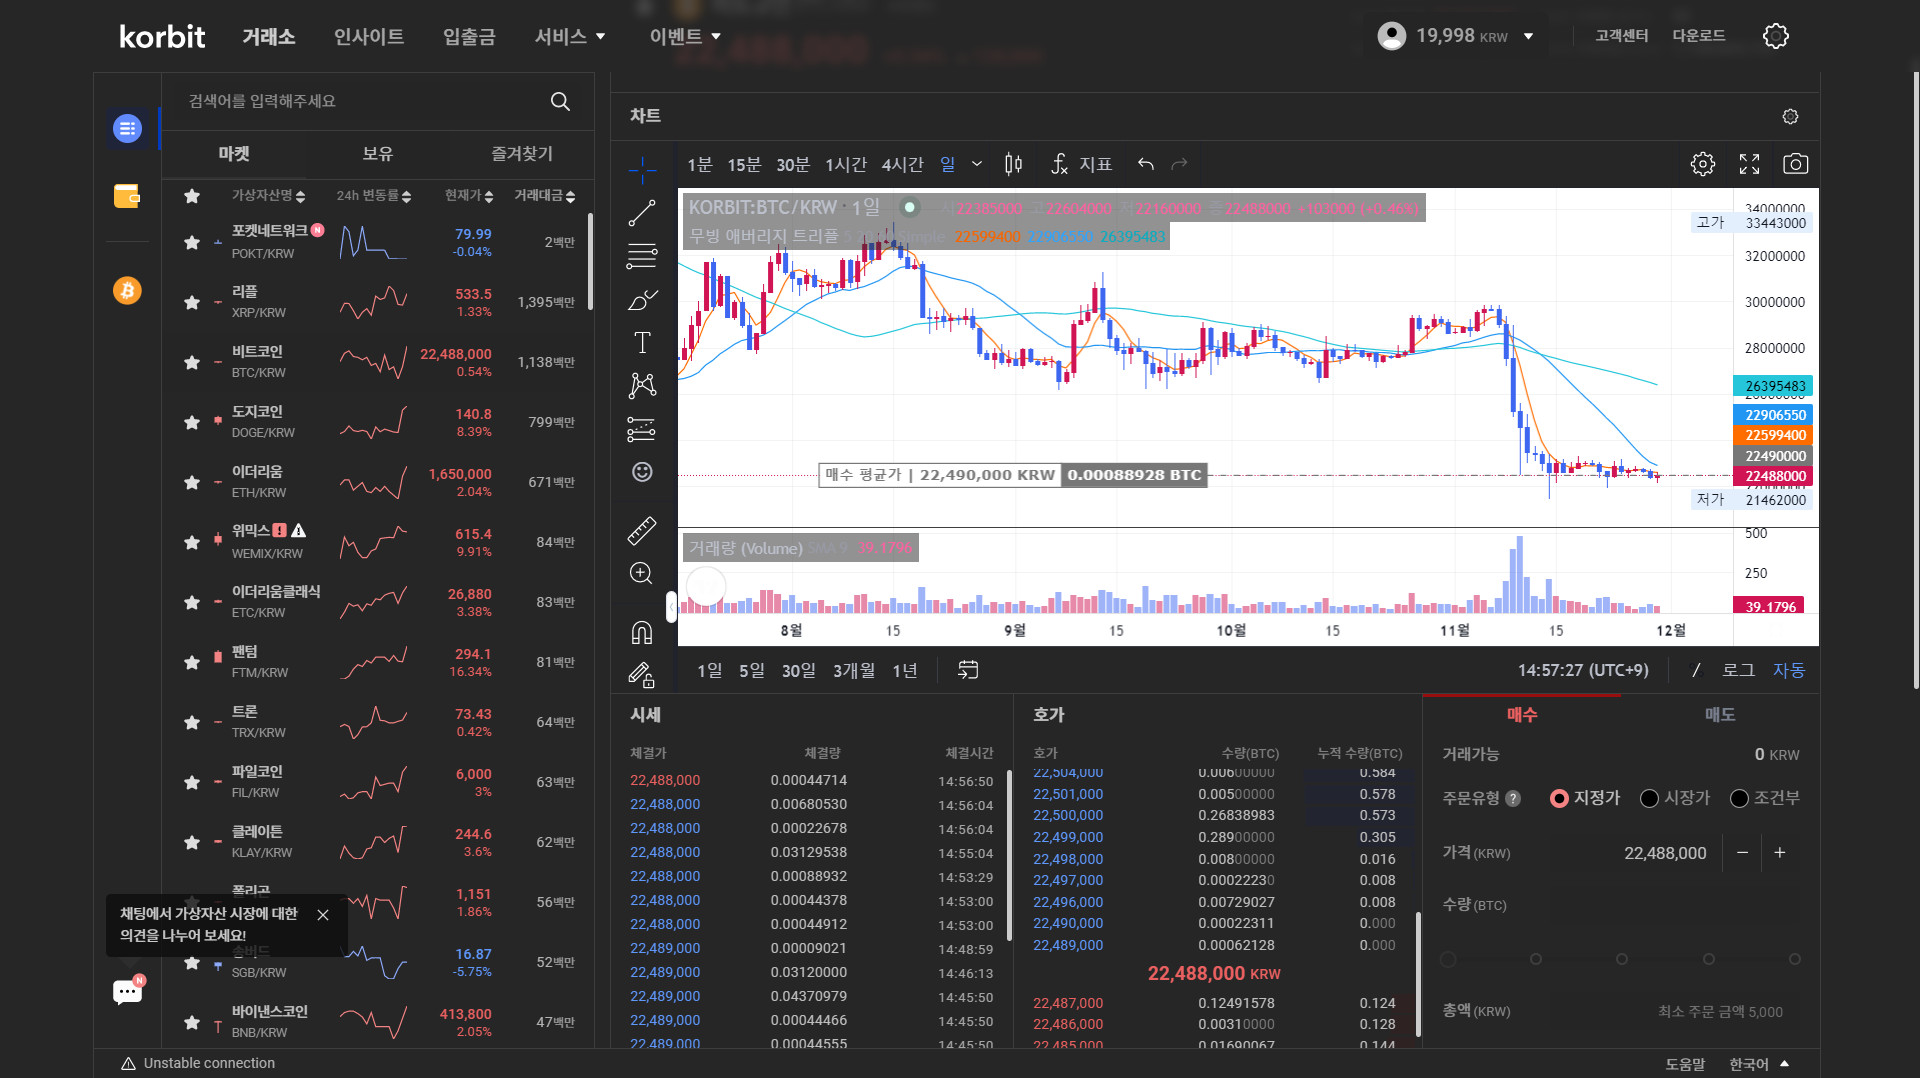1920x1078 pixels.
Task: Open 한국어 language selector
Action: tap(1759, 1064)
